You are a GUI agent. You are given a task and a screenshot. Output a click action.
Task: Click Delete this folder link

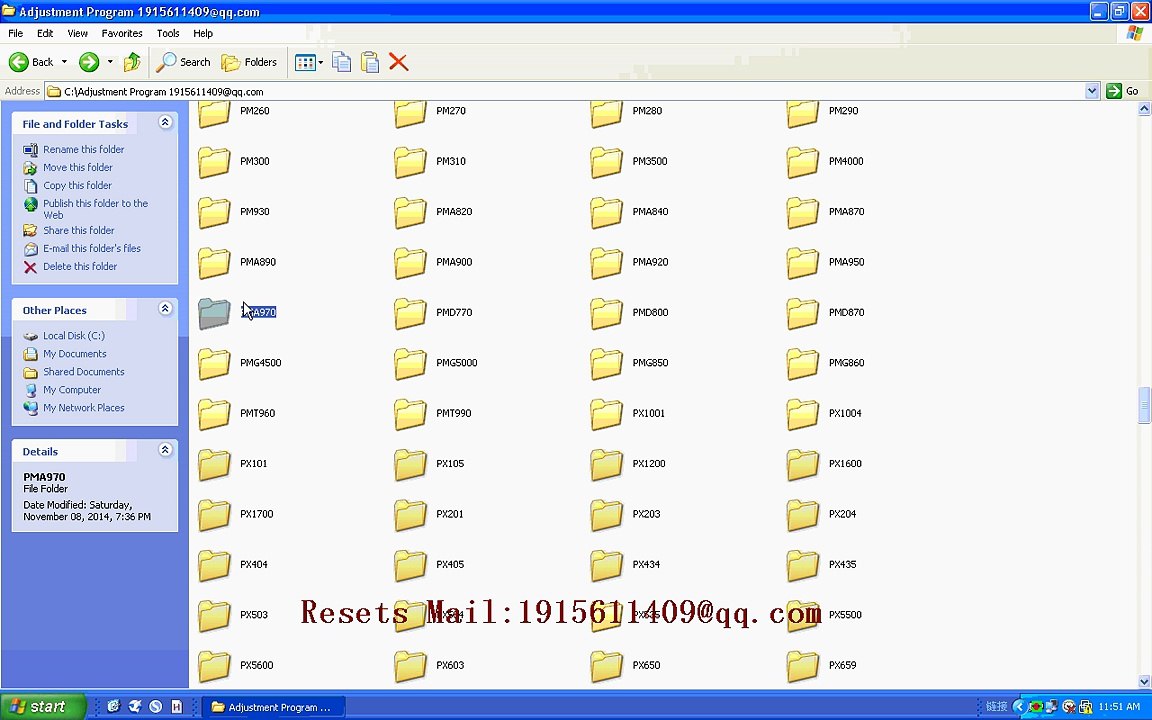point(80,267)
